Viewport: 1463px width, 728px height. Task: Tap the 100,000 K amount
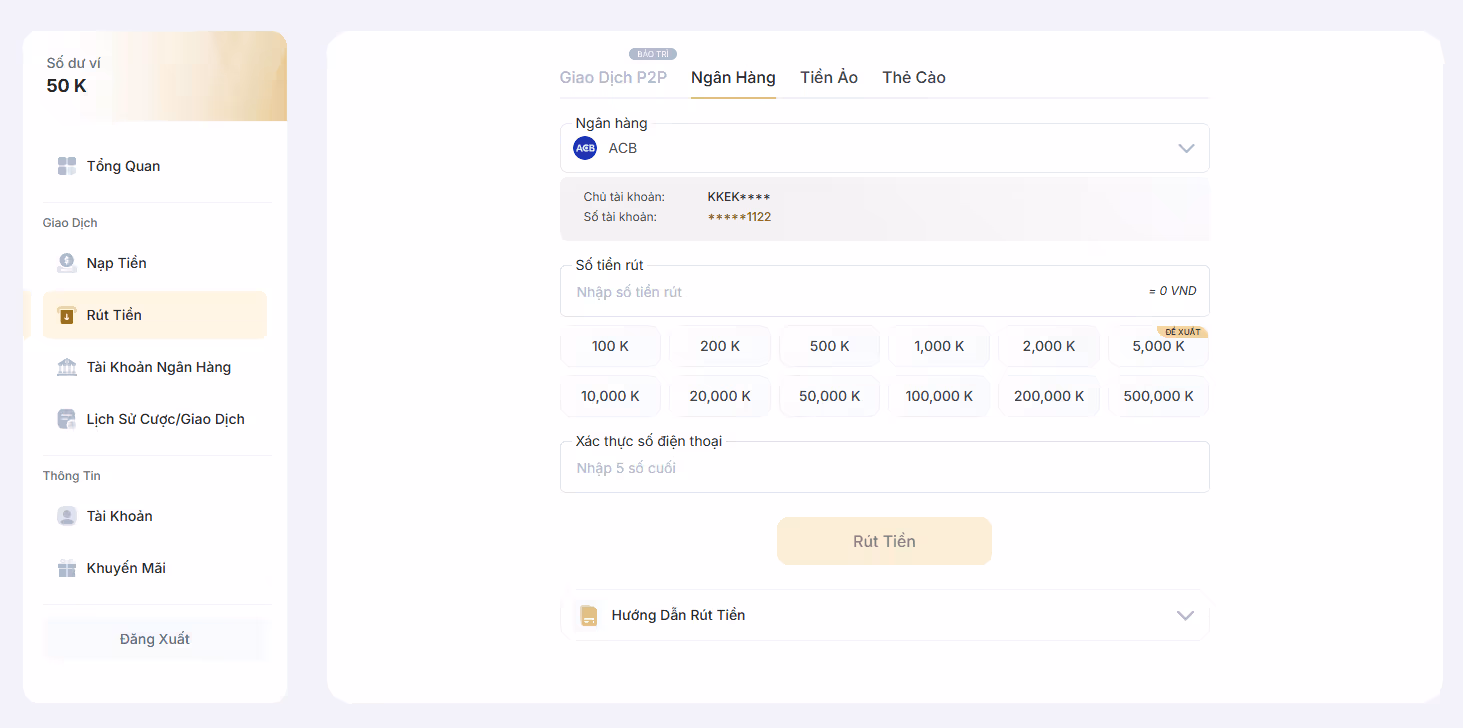(x=939, y=396)
